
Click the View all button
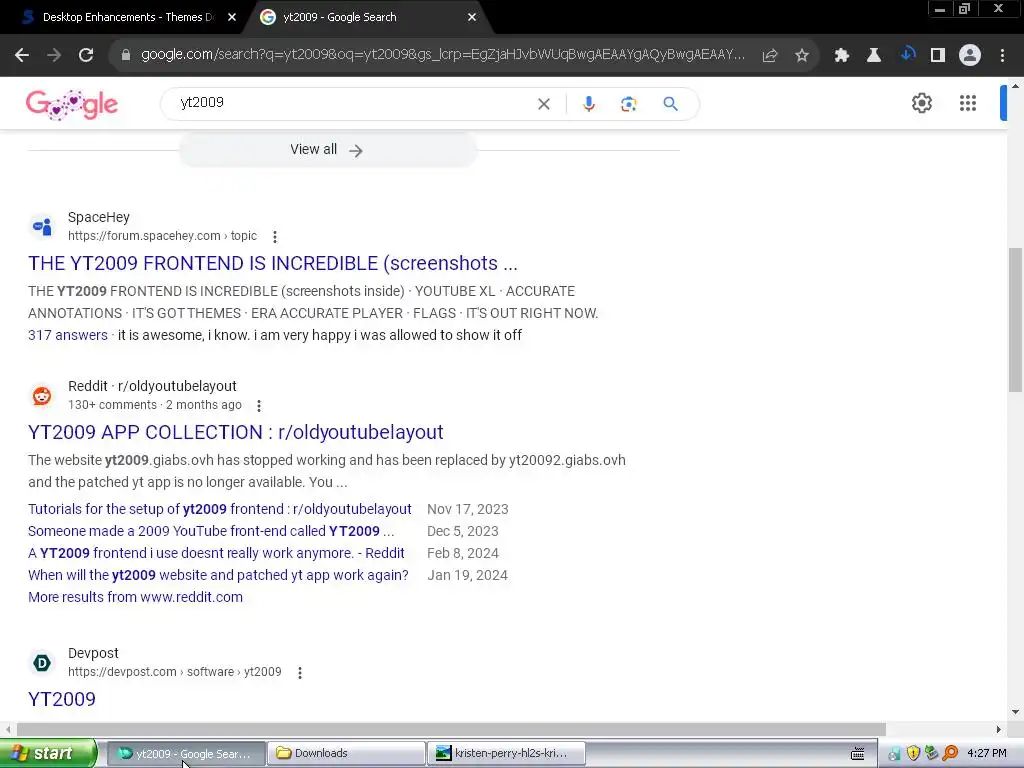[328, 150]
